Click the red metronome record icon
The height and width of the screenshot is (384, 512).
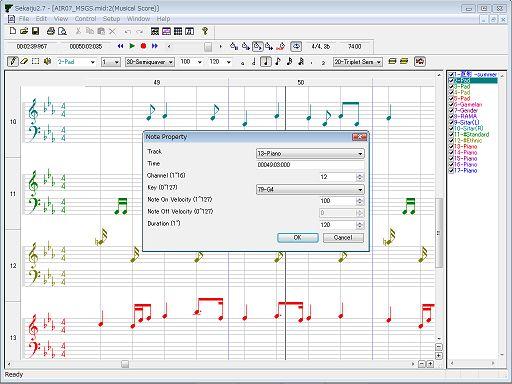[281, 46]
